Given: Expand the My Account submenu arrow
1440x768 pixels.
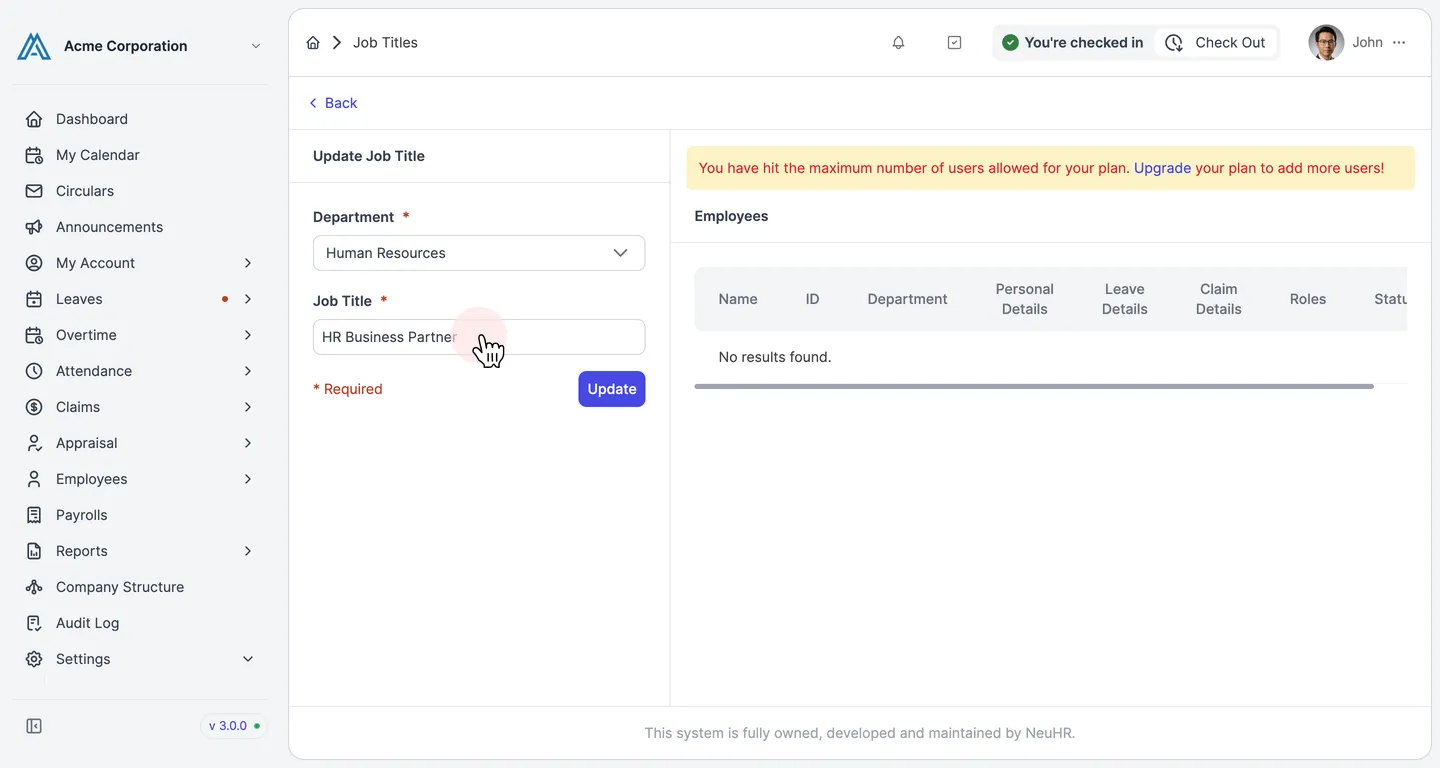Looking at the screenshot, I should click(248, 263).
